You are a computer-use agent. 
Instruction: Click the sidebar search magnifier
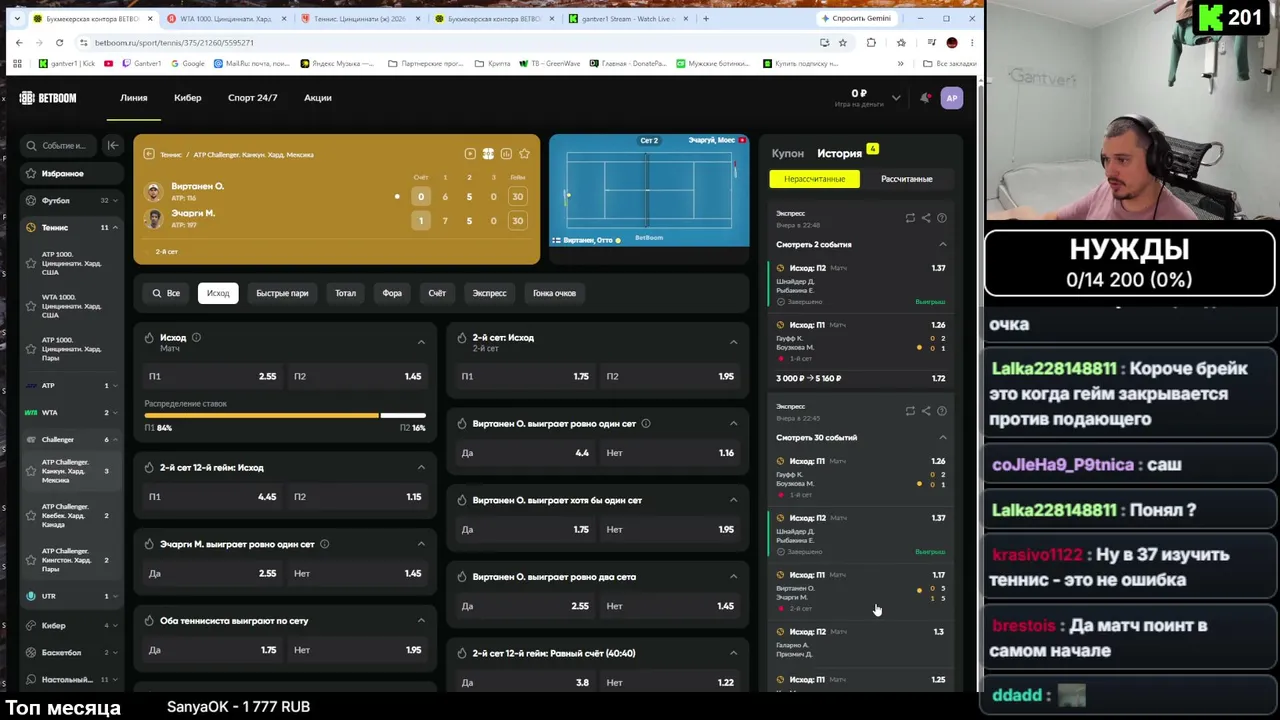[x=32, y=146]
